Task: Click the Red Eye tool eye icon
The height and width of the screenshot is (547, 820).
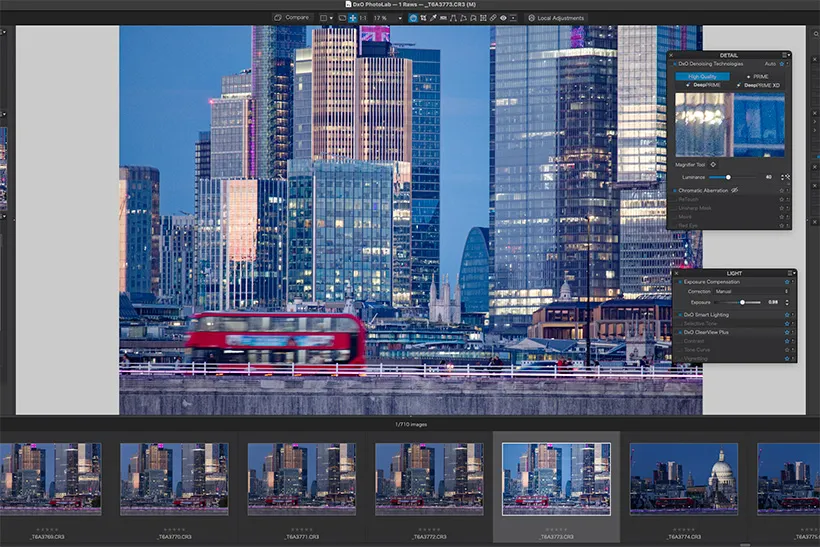Action: coord(503,18)
